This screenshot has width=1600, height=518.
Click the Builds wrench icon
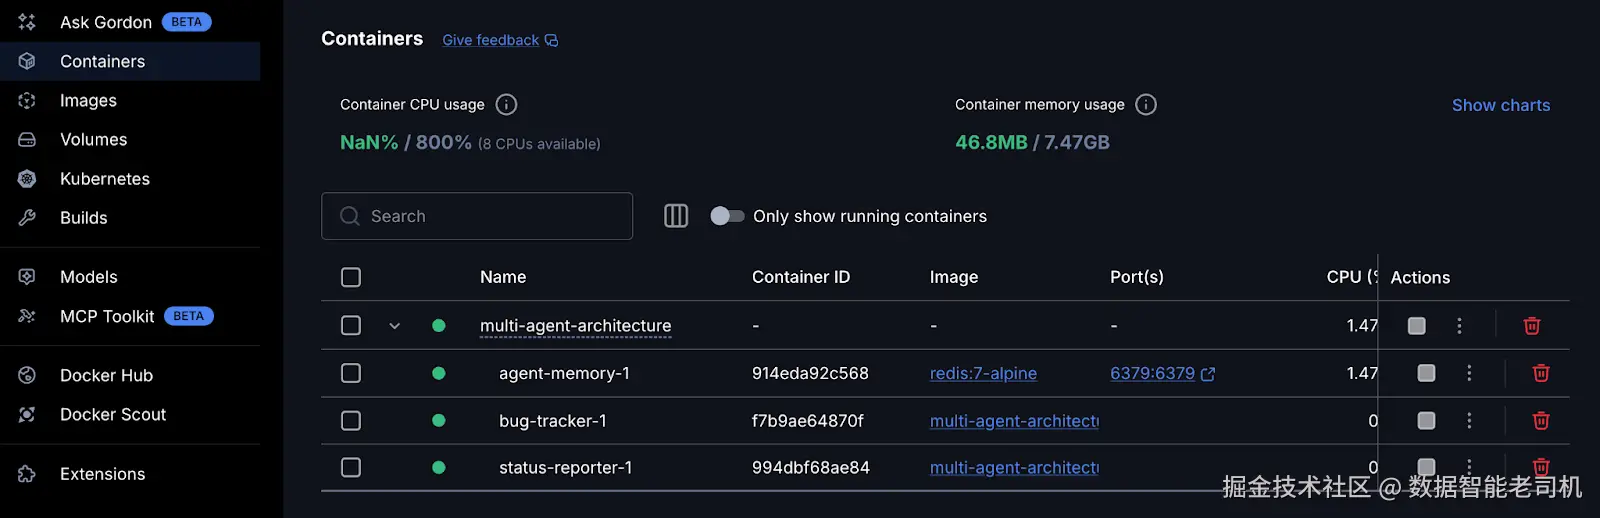[27, 218]
